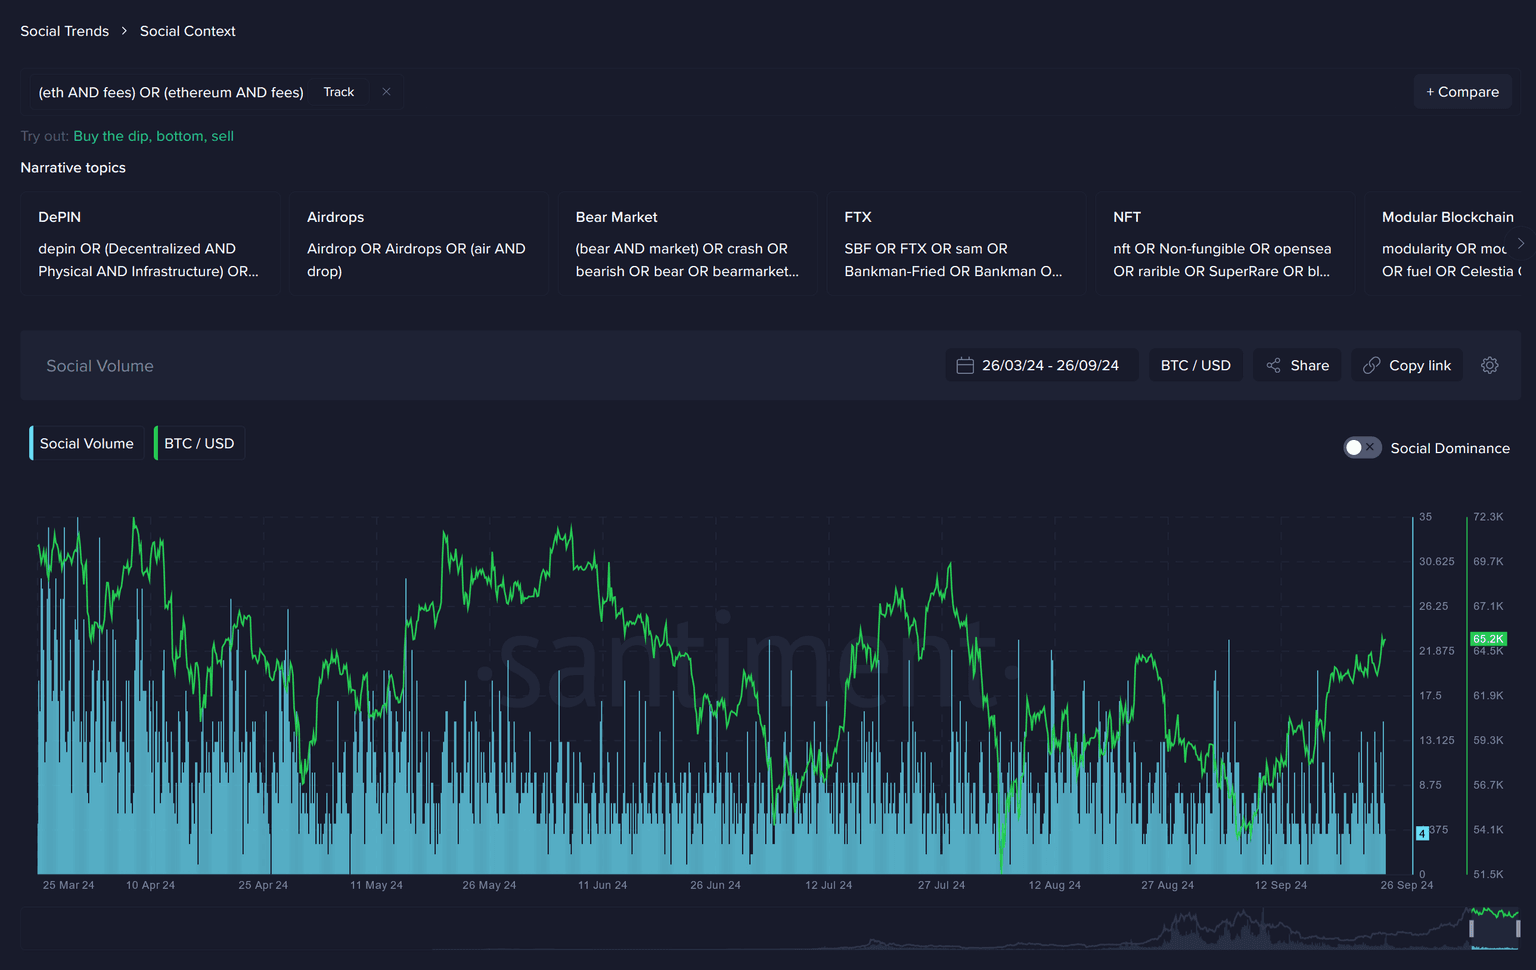Image resolution: width=1536 pixels, height=970 pixels.
Task: Click the calendar icon in date range
Action: tap(965, 366)
